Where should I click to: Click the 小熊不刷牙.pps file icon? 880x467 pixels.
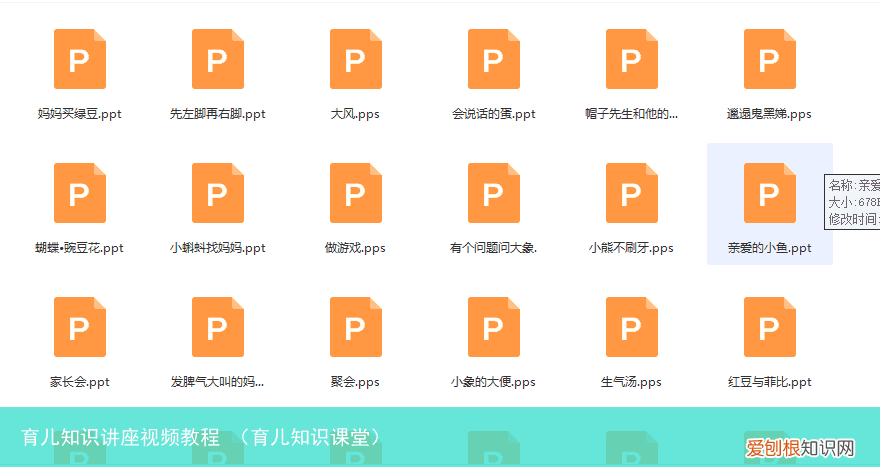click(632, 193)
